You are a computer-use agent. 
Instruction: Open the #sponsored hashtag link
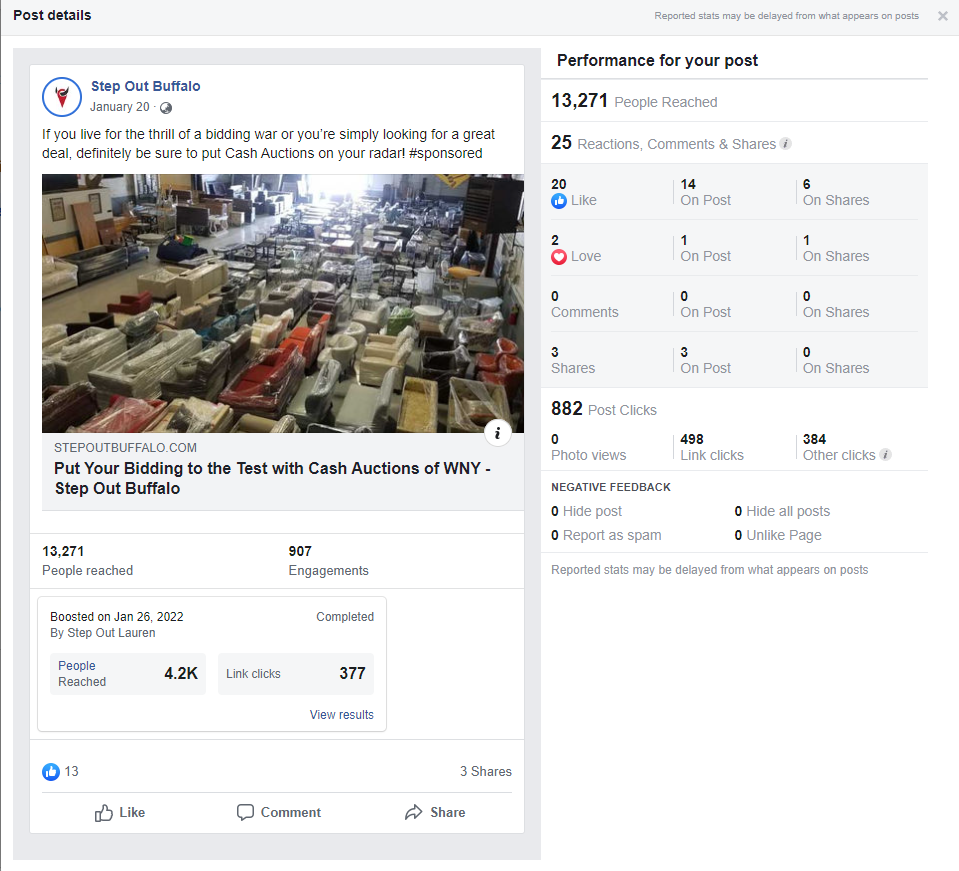click(445, 154)
